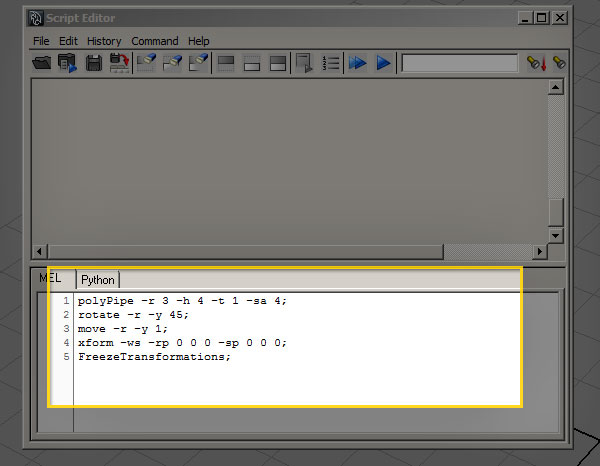Screen dimensions: 600x466
Task: Click the Source Script icon
Action: (x=67, y=63)
